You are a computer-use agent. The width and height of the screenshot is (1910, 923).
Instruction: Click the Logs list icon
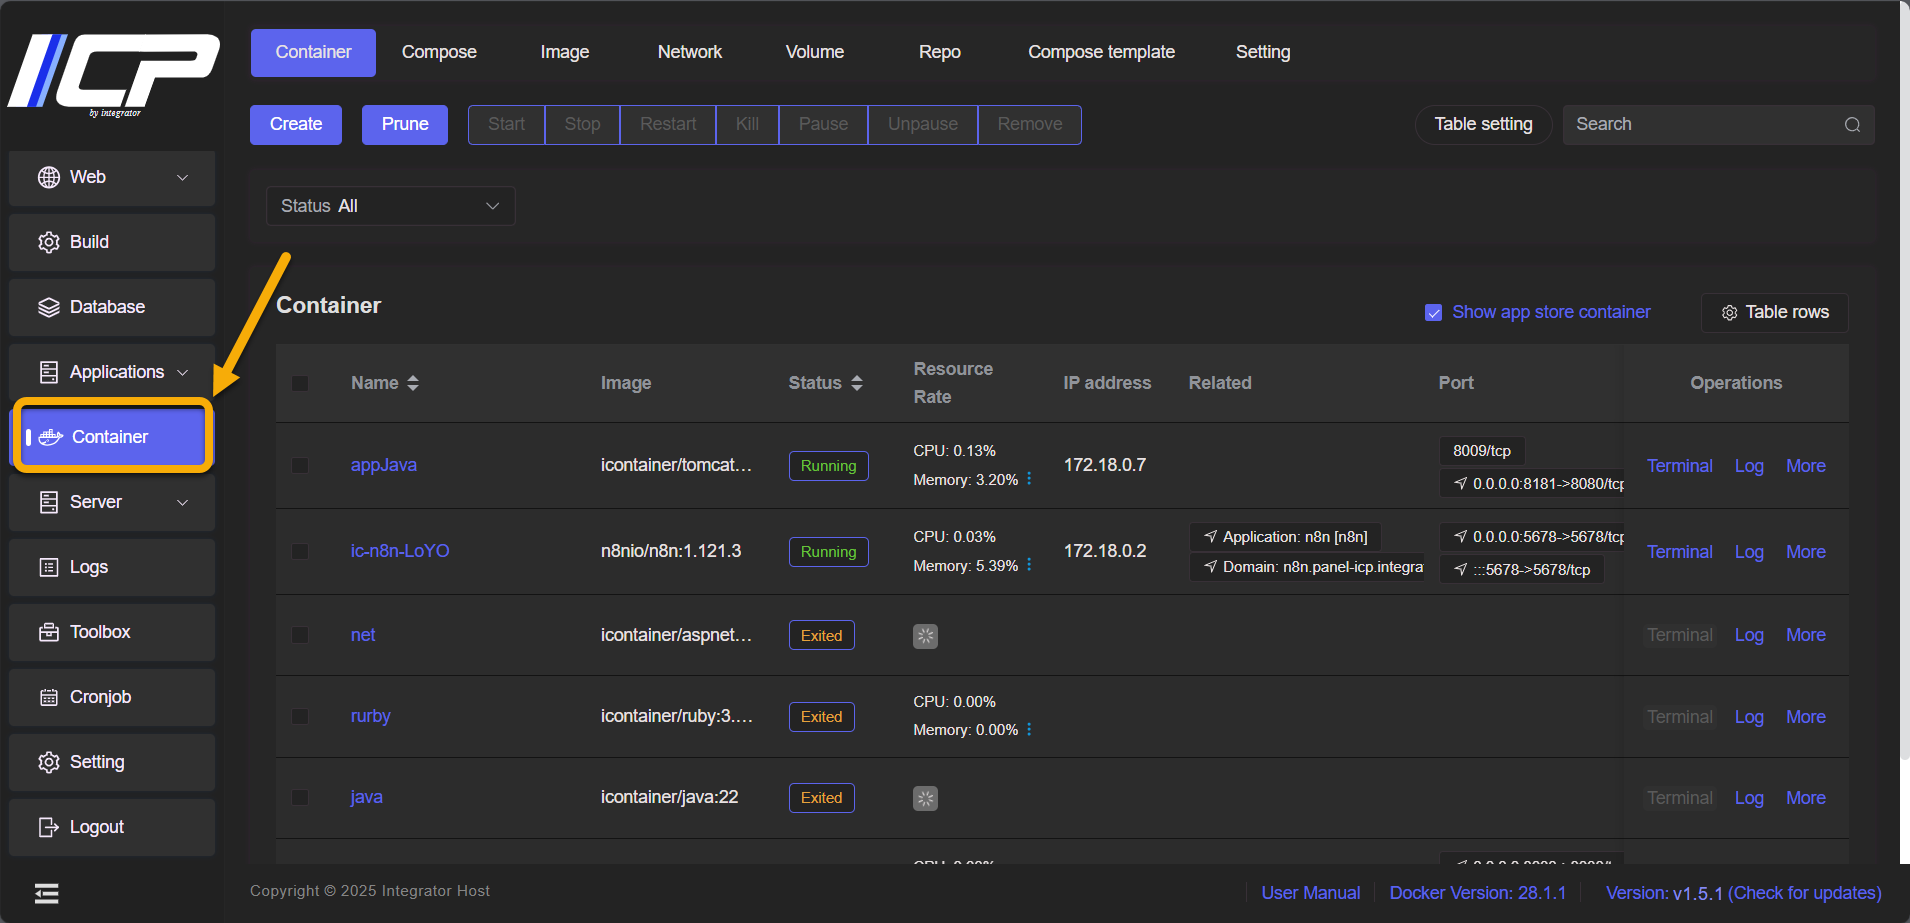(49, 567)
